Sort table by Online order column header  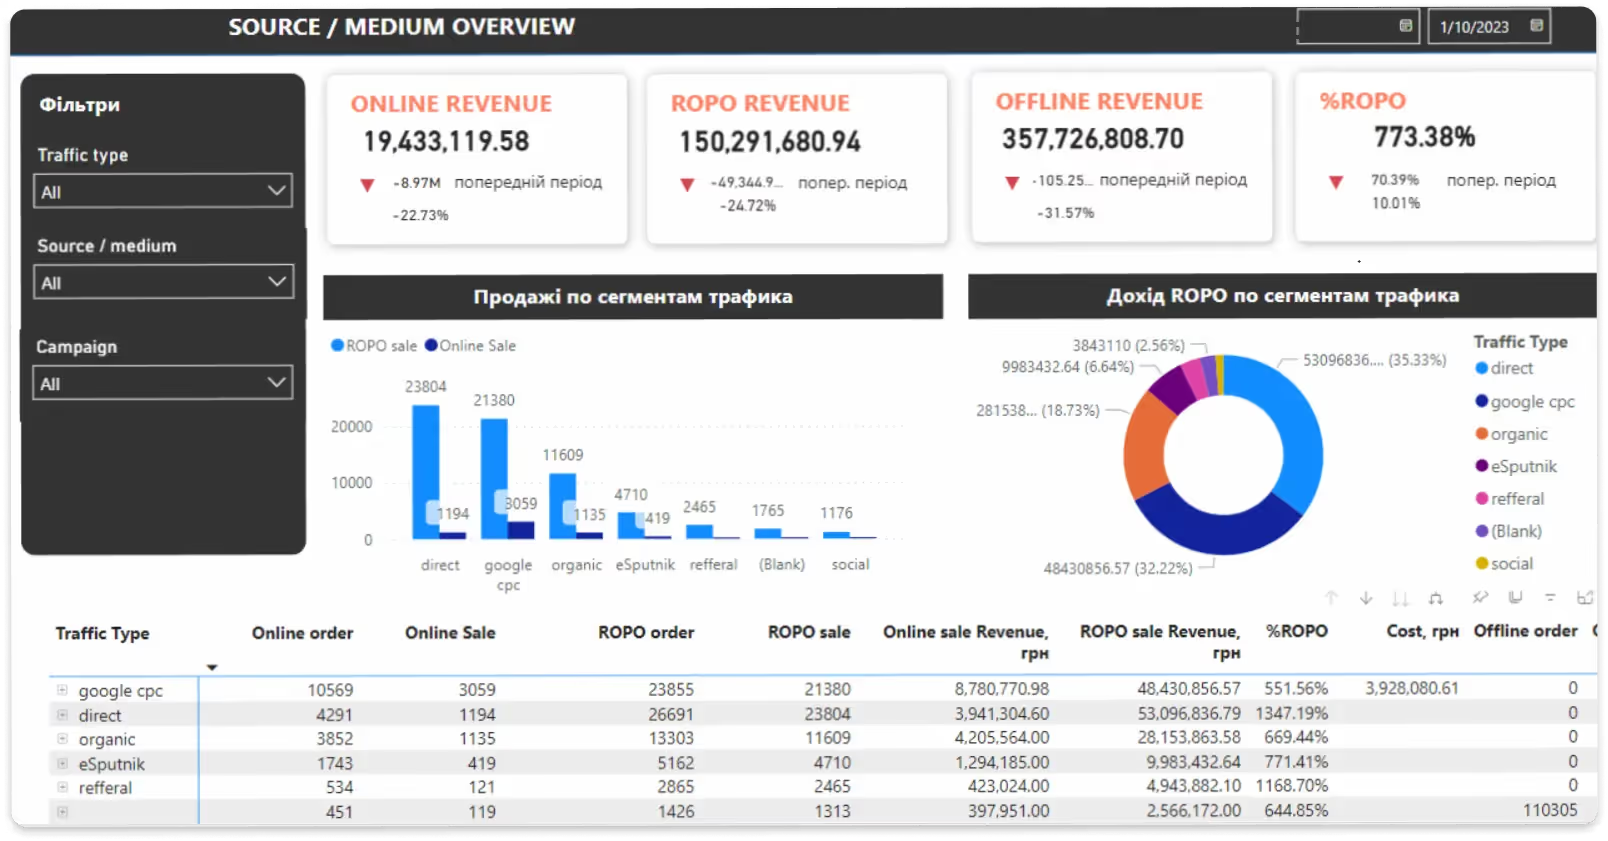point(302,633)
